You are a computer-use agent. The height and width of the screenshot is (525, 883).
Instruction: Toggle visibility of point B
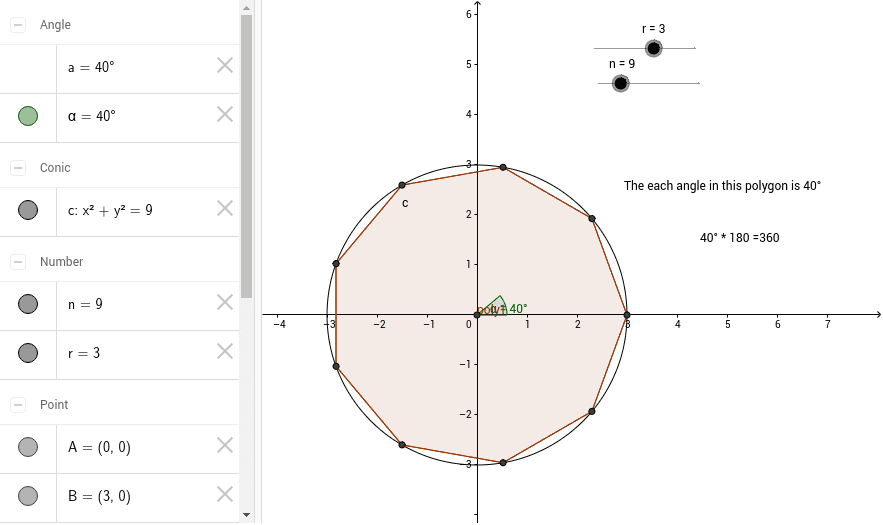click(x=28, y=496)
